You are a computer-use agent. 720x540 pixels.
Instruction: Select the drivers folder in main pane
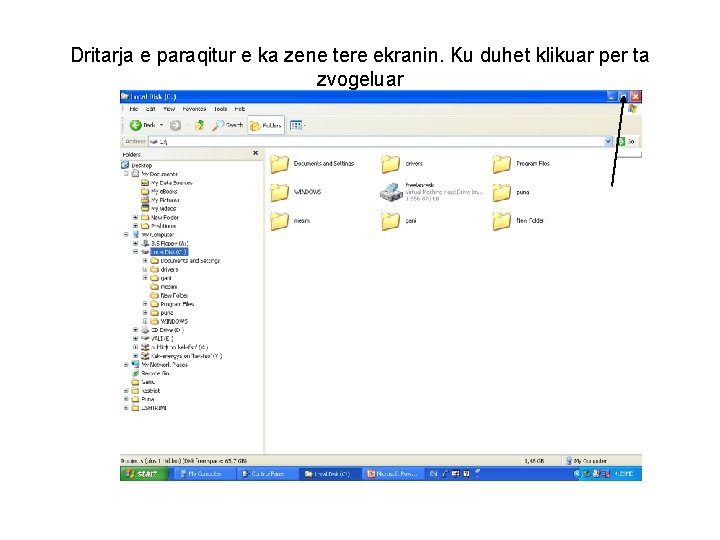pyautogui.click(x=402, y=164)
